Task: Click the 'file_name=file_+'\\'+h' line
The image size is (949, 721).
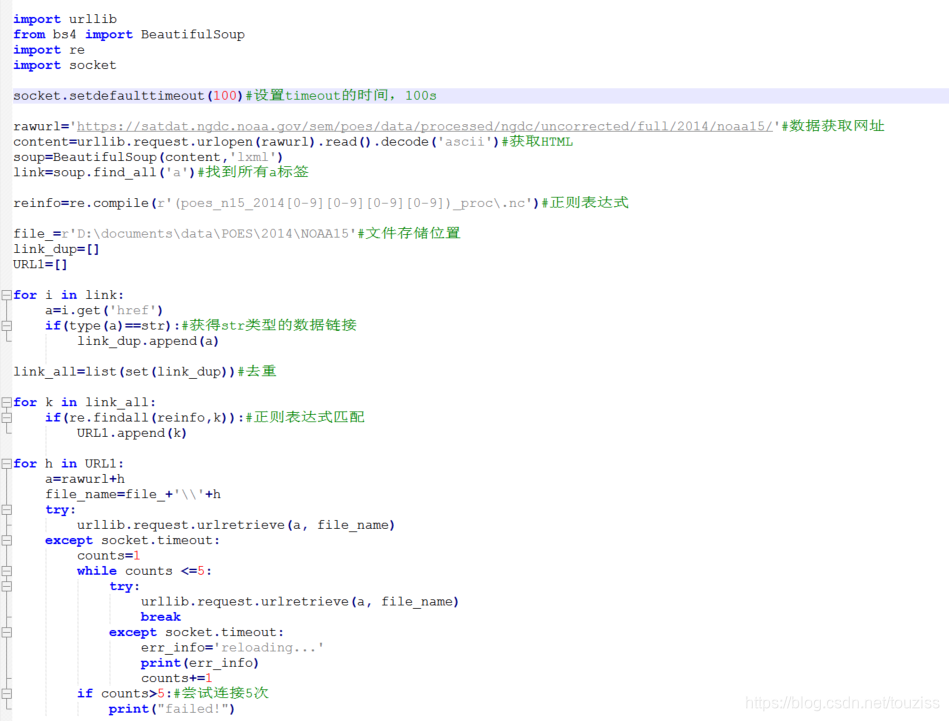Action: click(133, 494)
